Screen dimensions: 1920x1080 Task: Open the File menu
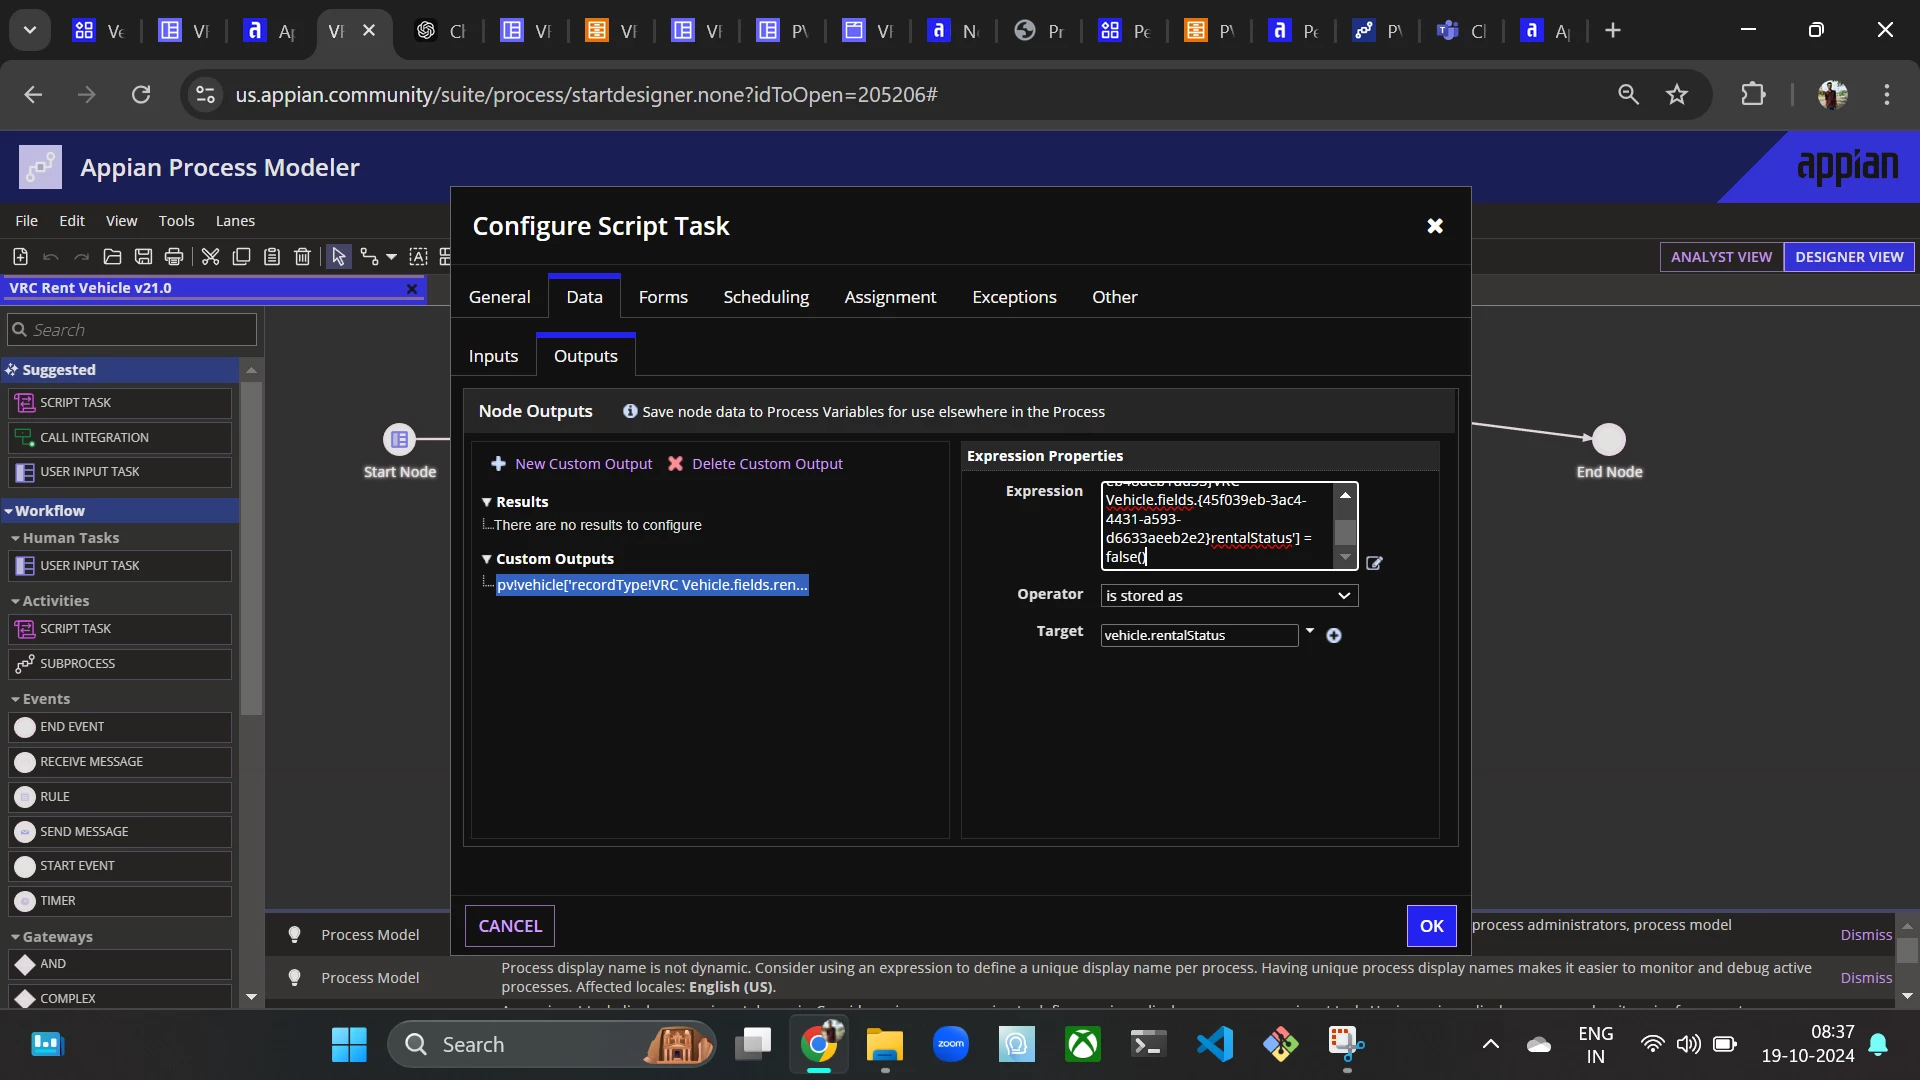[26, 221]
